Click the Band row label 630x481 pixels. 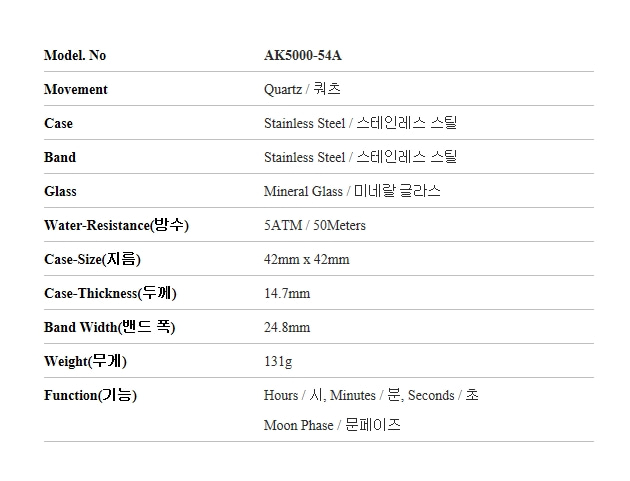tap(60, 157)
